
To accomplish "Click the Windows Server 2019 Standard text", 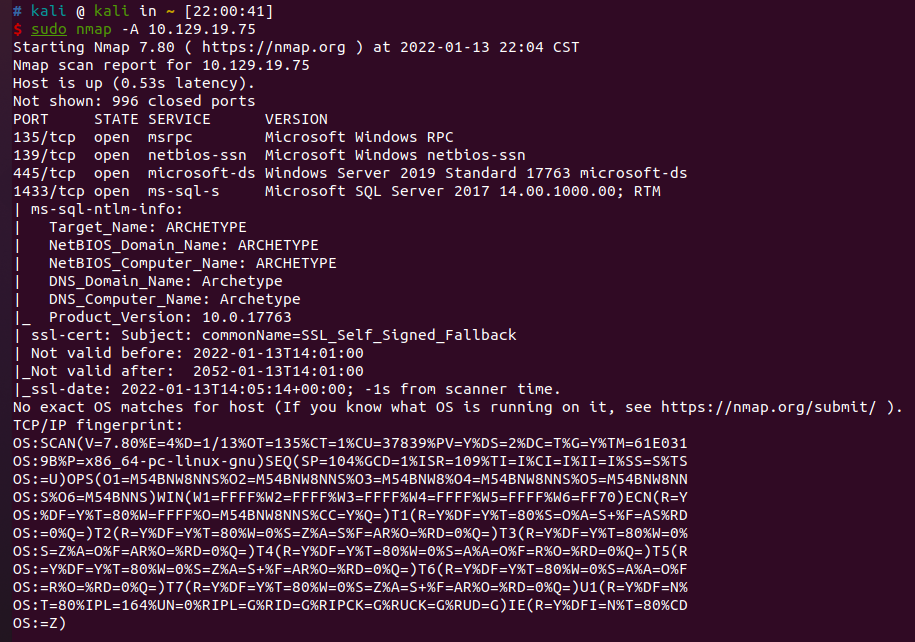I will (390, 173).
